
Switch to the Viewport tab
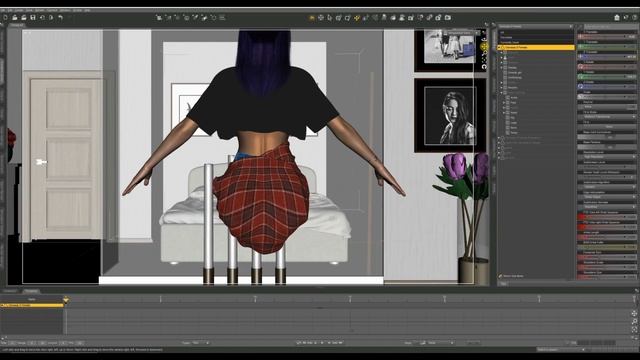click(17, 25)
